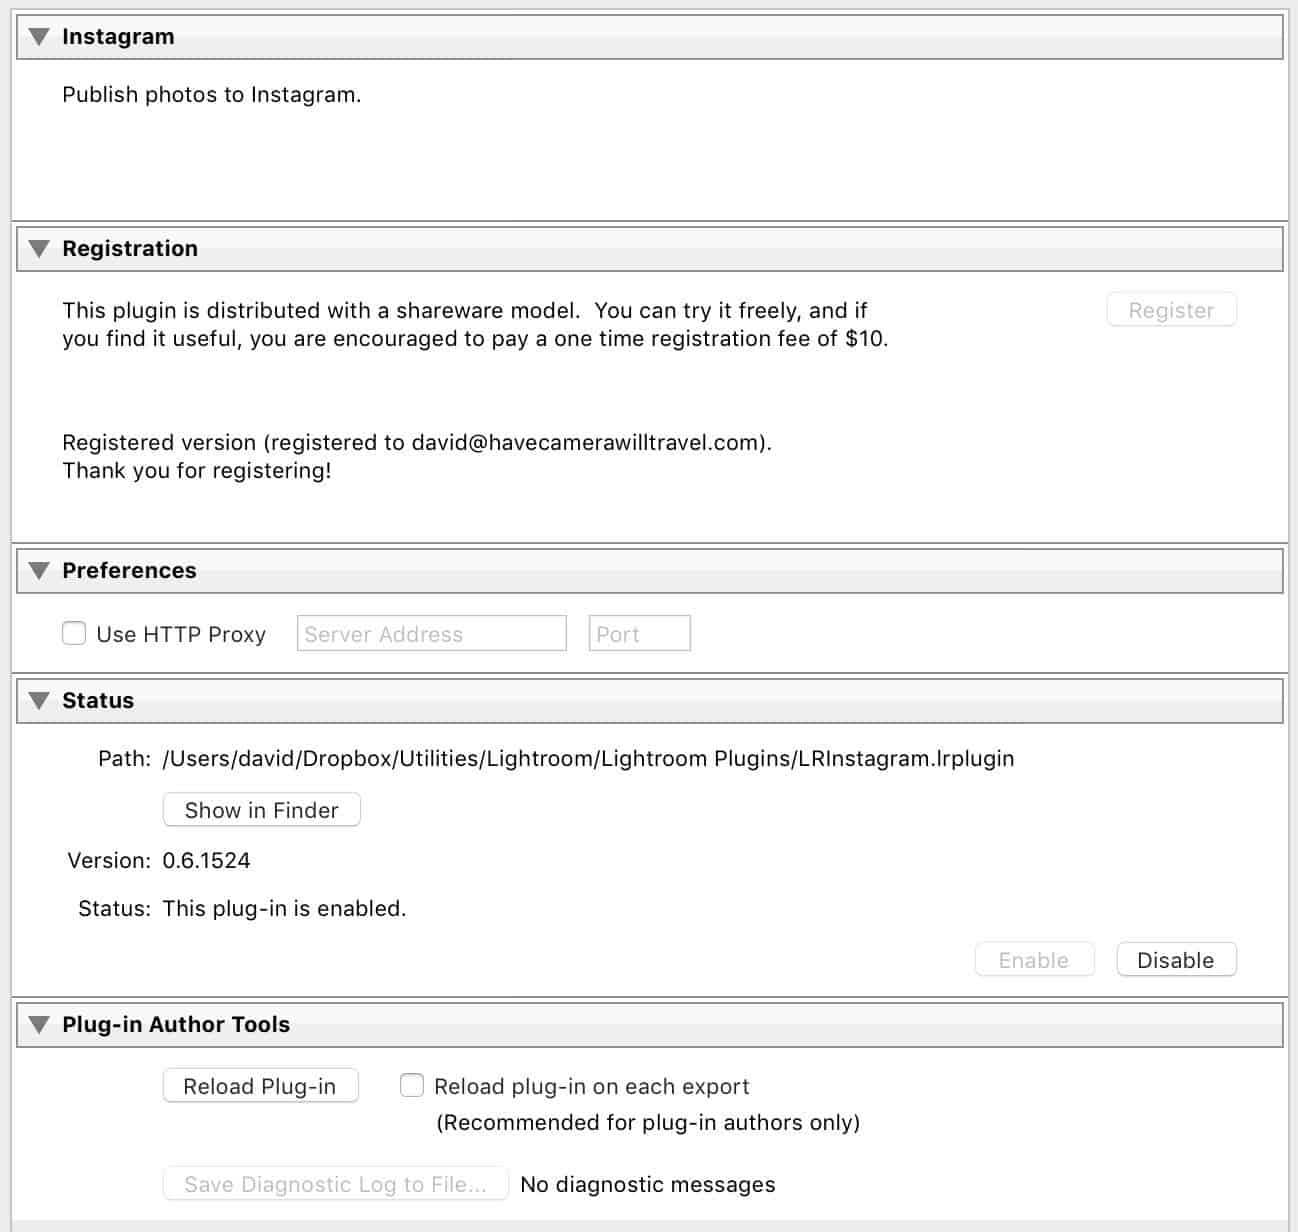Click 'No diagnostic messages' text
Screen dimensions: 1298x1232
tap(648, 1185)
